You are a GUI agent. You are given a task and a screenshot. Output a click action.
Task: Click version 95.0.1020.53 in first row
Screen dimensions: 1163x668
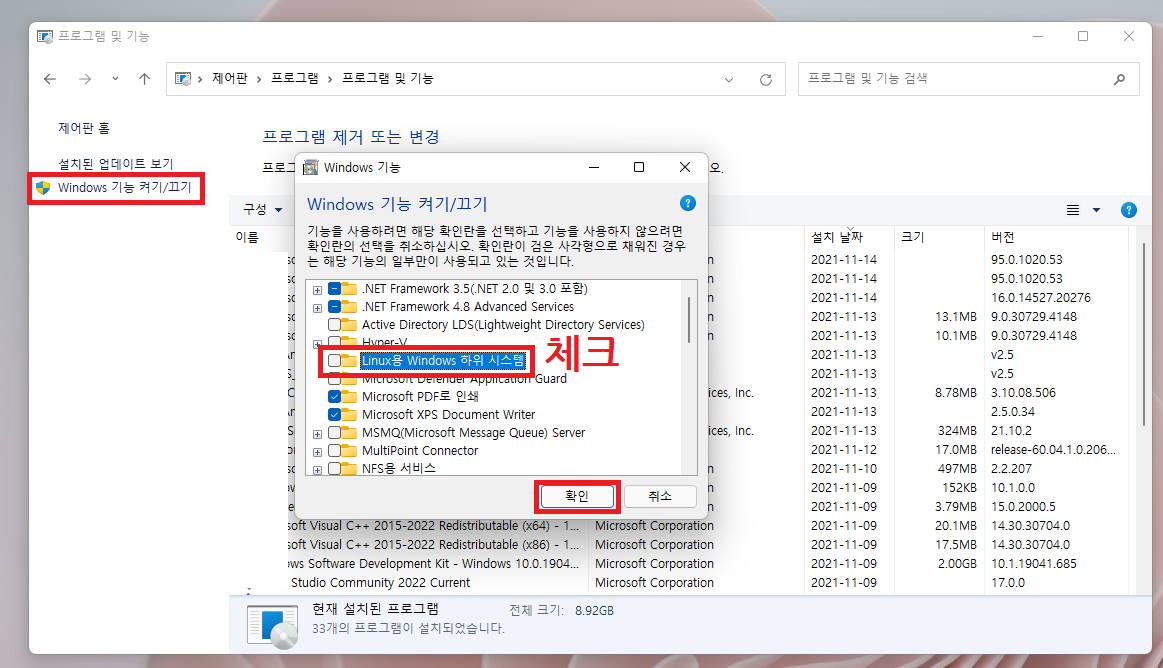[1027, 259]
